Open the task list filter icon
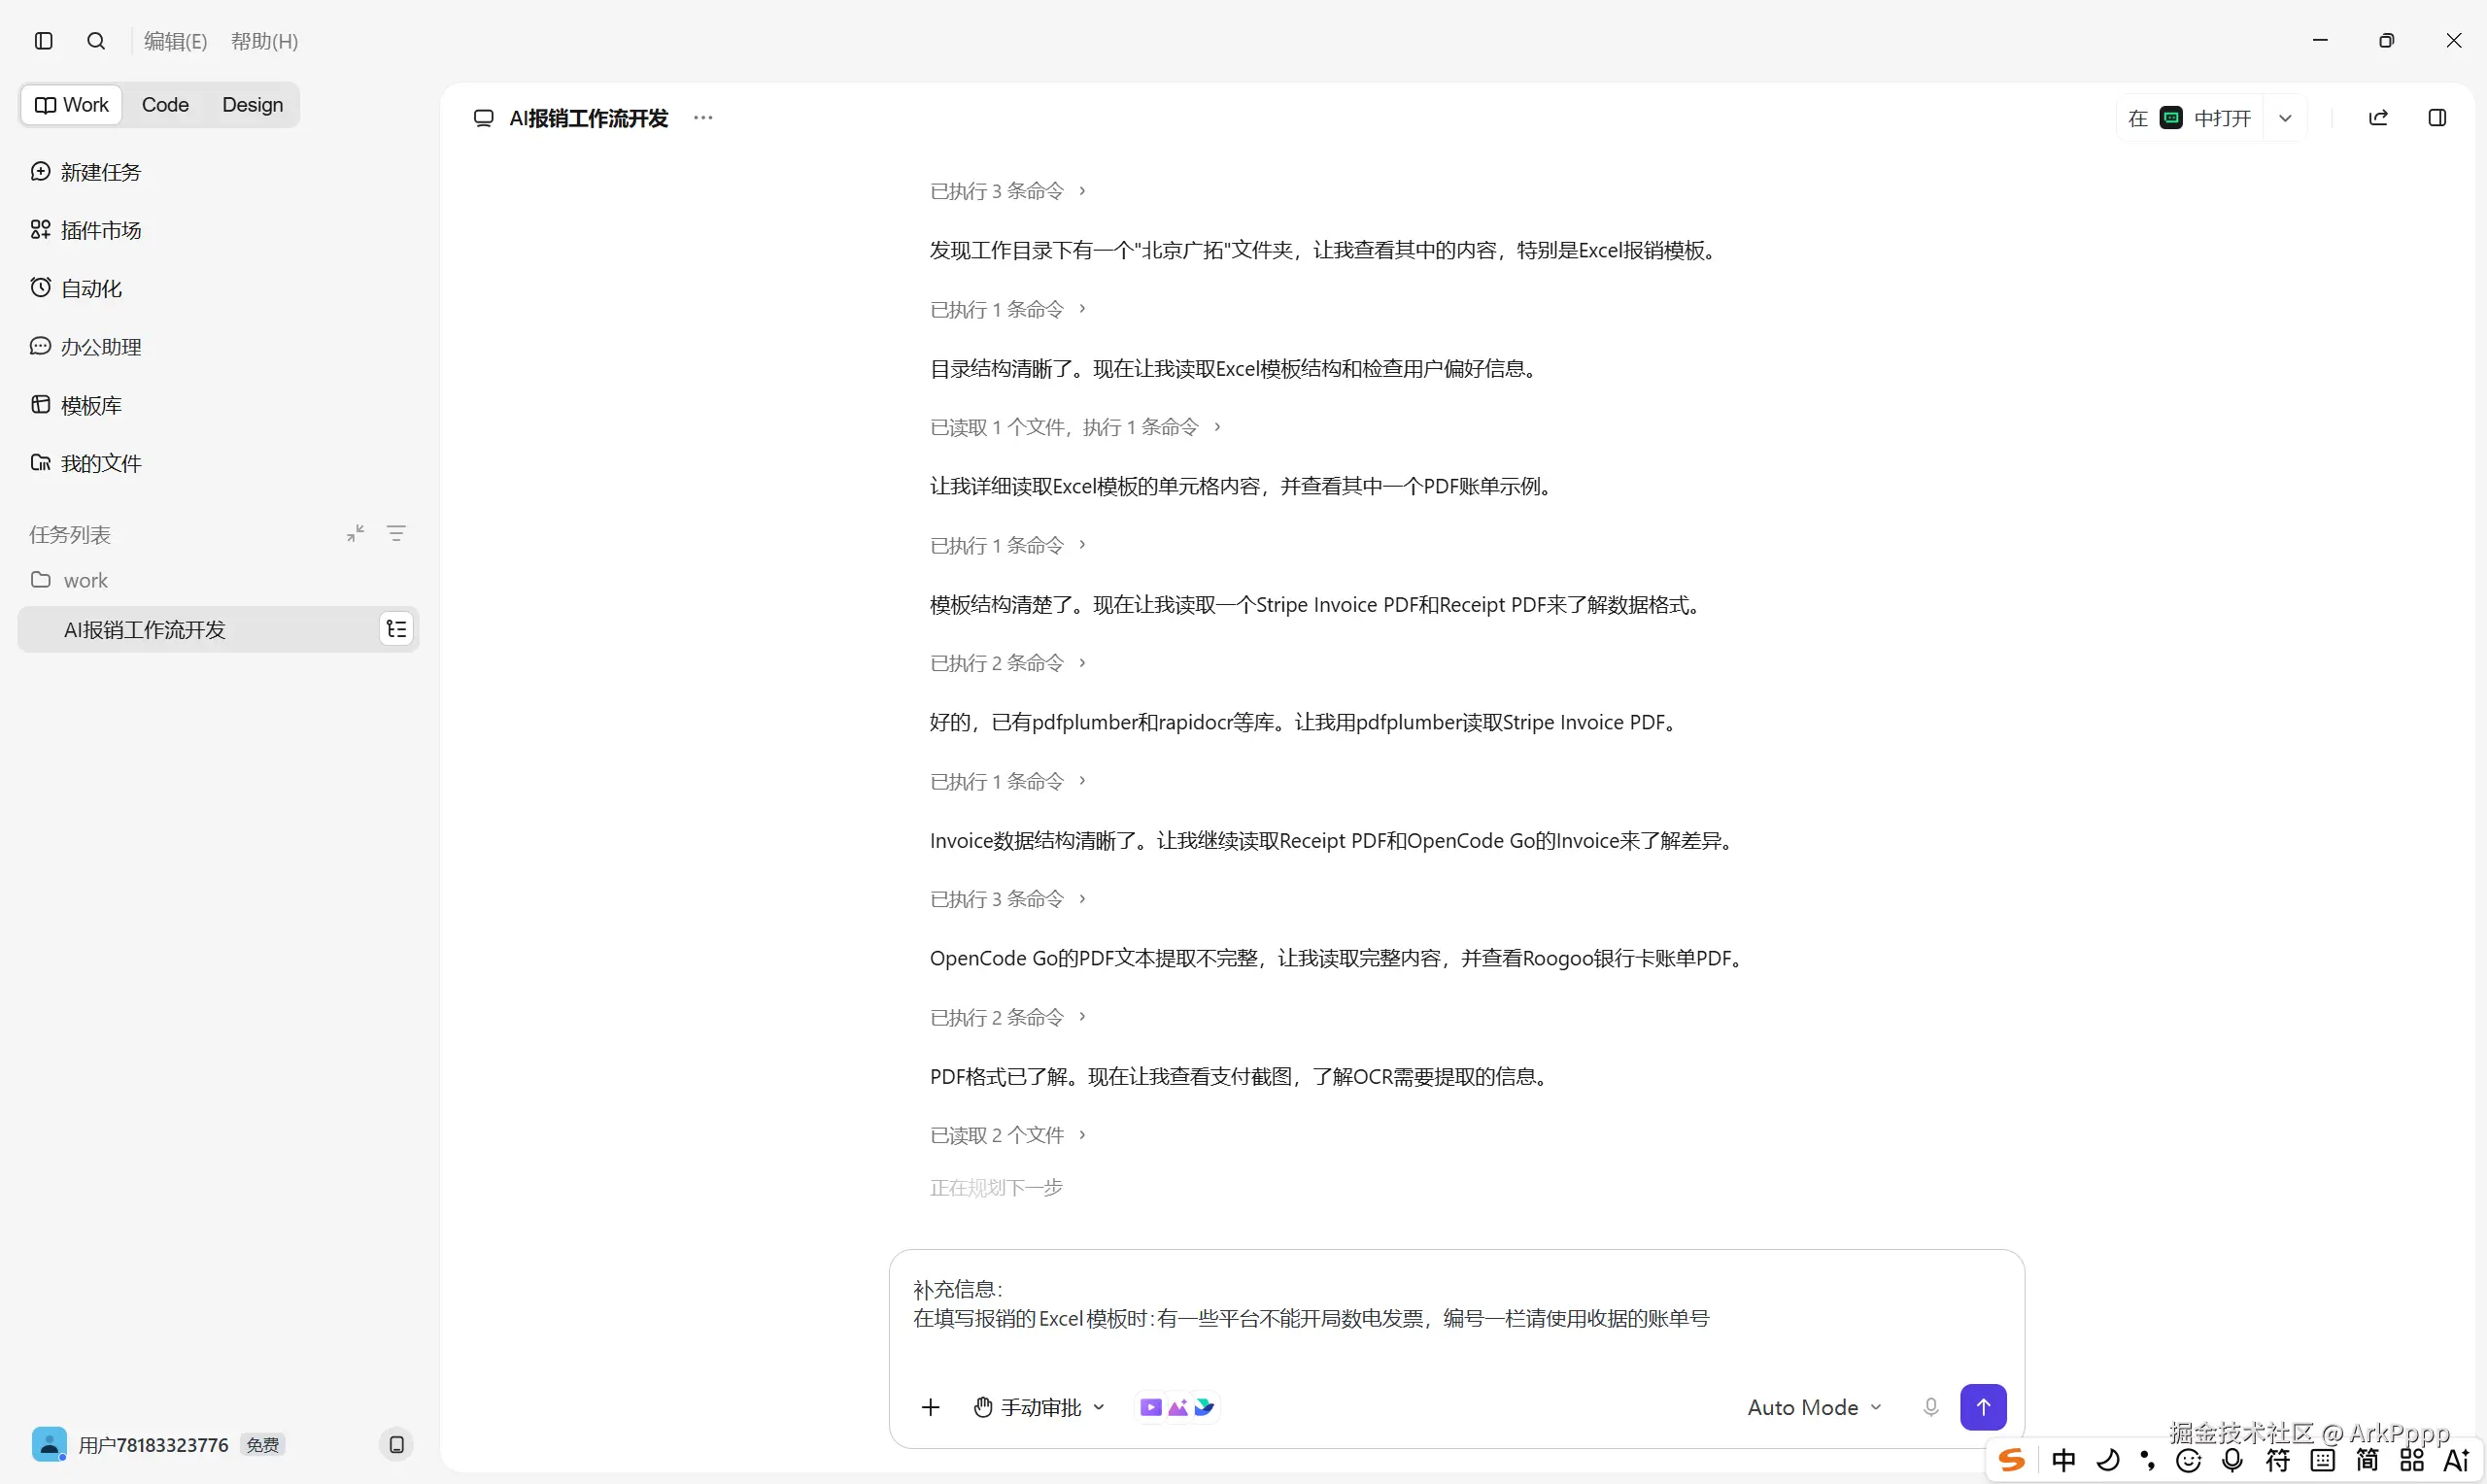Screen dimensions: 2487x1484 click(396, 534)
